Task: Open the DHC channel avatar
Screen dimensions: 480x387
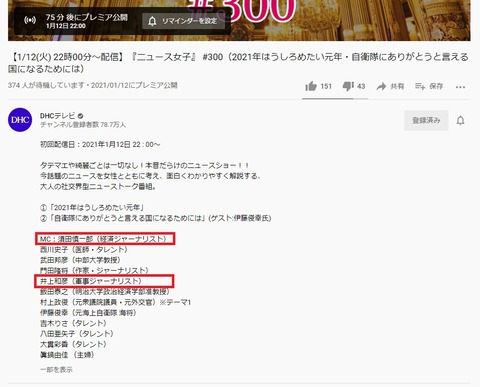Action: click(20, 120)
